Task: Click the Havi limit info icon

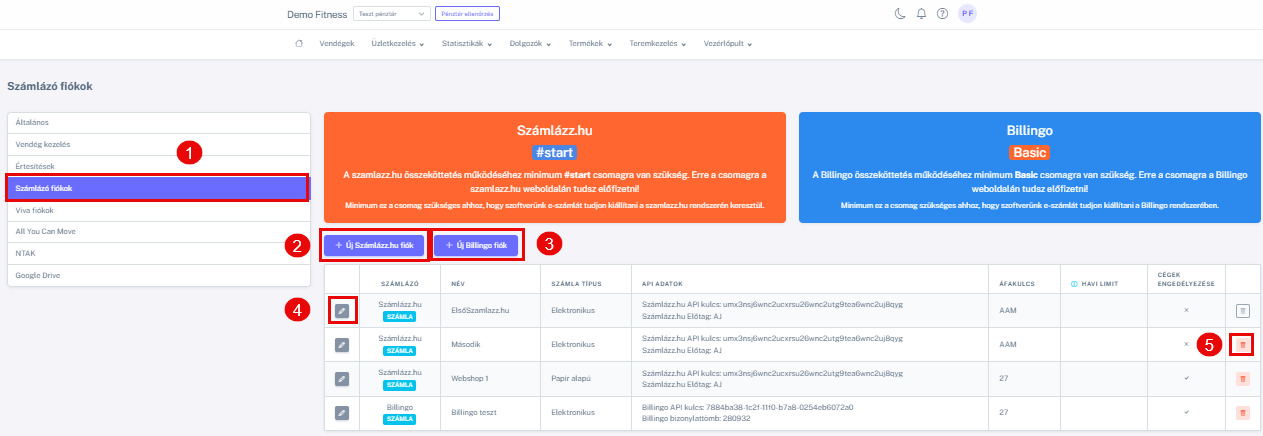Action: (x=1074, y=283)
